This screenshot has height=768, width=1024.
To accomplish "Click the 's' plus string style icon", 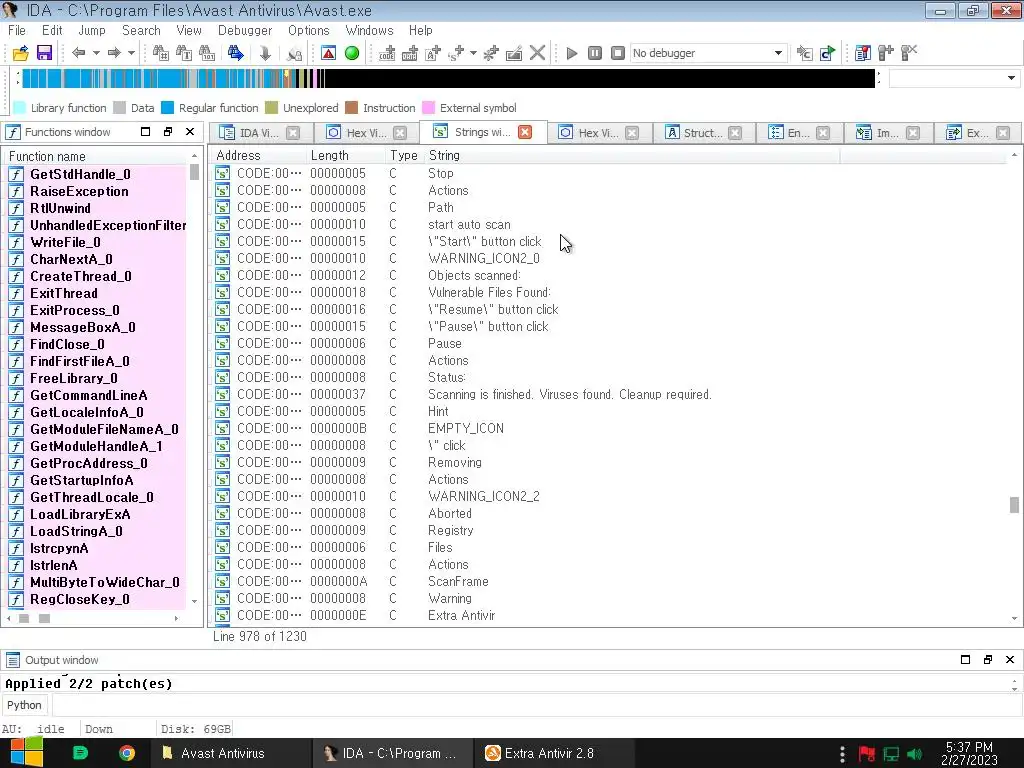I will click(456, 53).
